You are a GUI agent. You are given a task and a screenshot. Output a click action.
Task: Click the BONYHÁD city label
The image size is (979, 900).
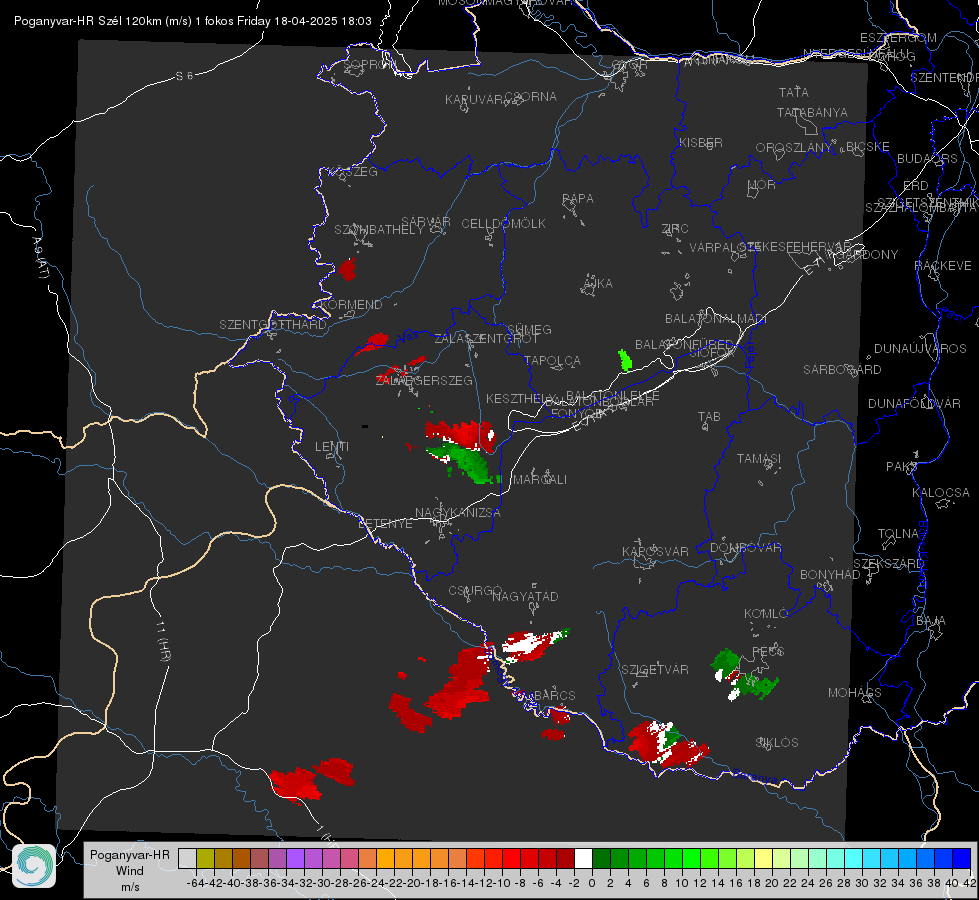(830, 575)
